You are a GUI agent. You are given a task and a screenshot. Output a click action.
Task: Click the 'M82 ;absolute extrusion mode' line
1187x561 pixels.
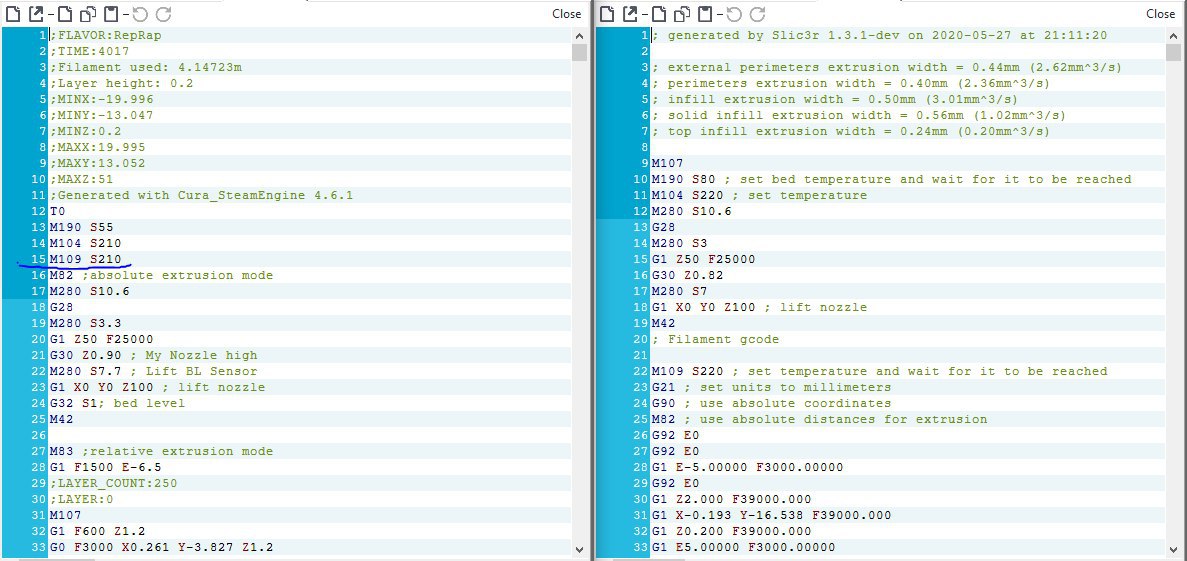(x=161, y=275)
